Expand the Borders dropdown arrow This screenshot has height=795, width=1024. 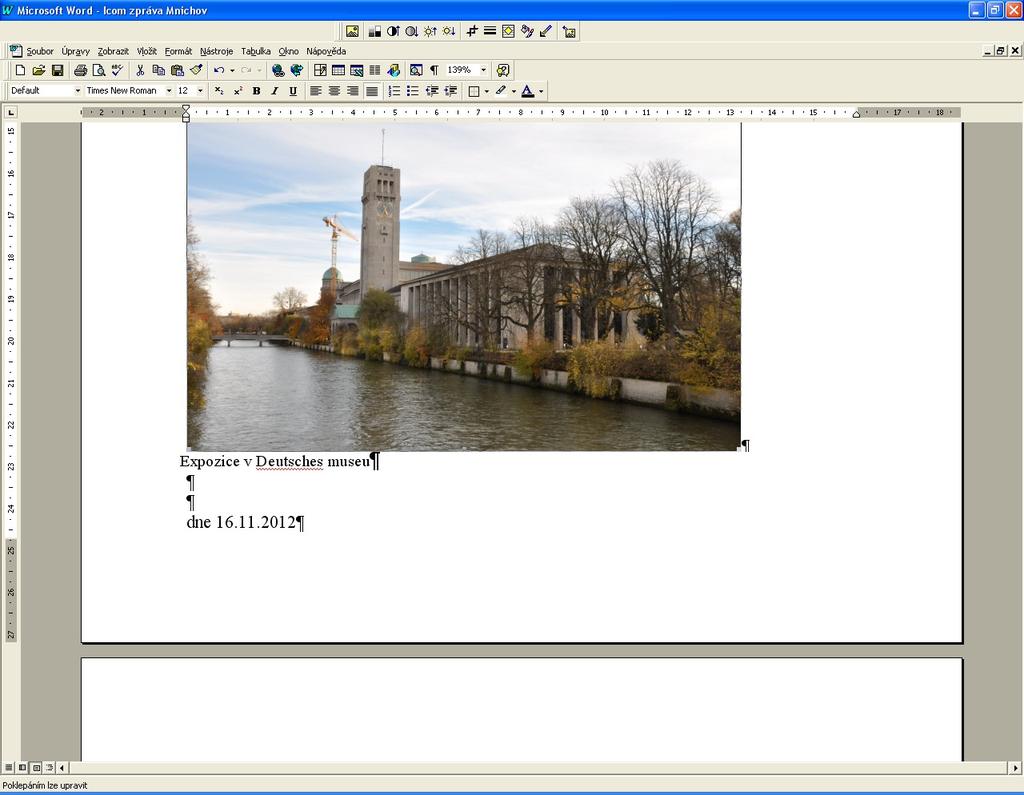487,91
